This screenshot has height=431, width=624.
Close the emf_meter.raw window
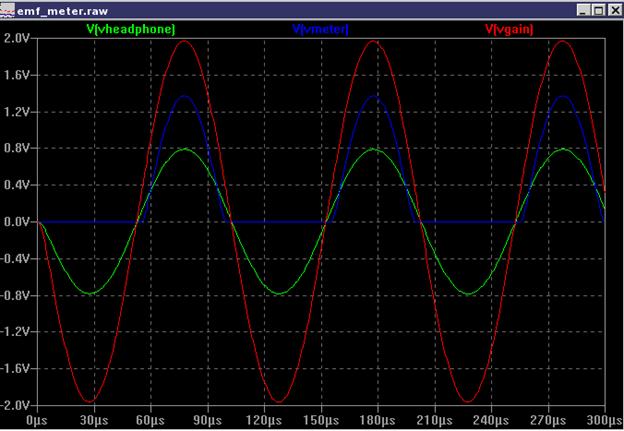coord(614,10)
